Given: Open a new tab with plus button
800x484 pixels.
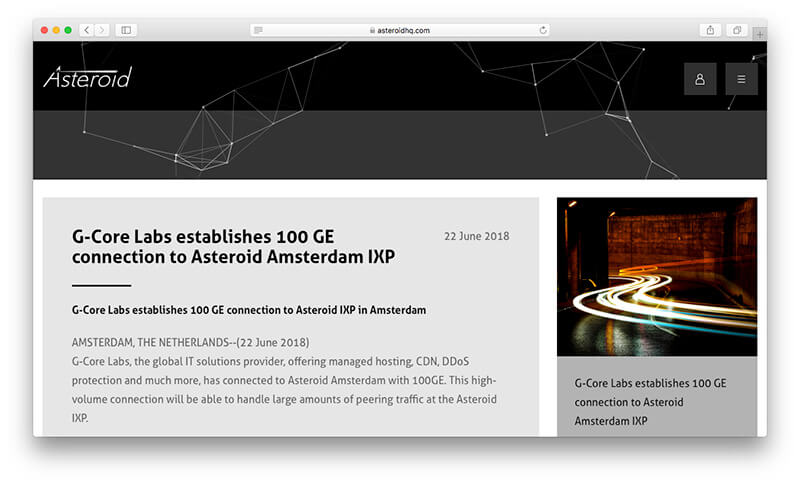Looking at the screenshot, I should click(760, 34).
